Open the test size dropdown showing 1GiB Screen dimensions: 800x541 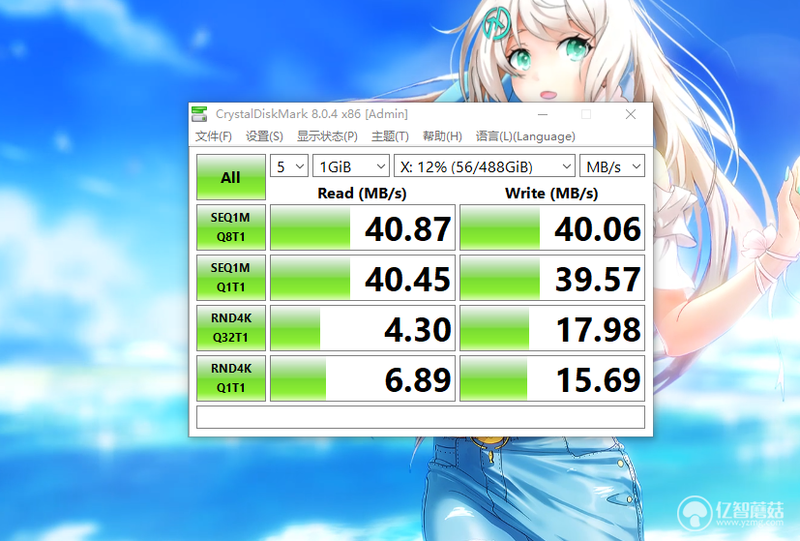pos(351,166)
